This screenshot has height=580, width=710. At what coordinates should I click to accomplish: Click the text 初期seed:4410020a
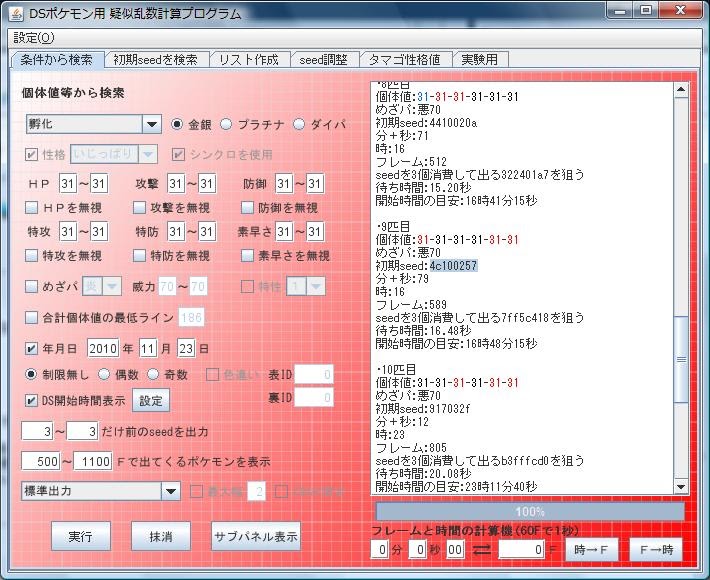coord(426,123)
